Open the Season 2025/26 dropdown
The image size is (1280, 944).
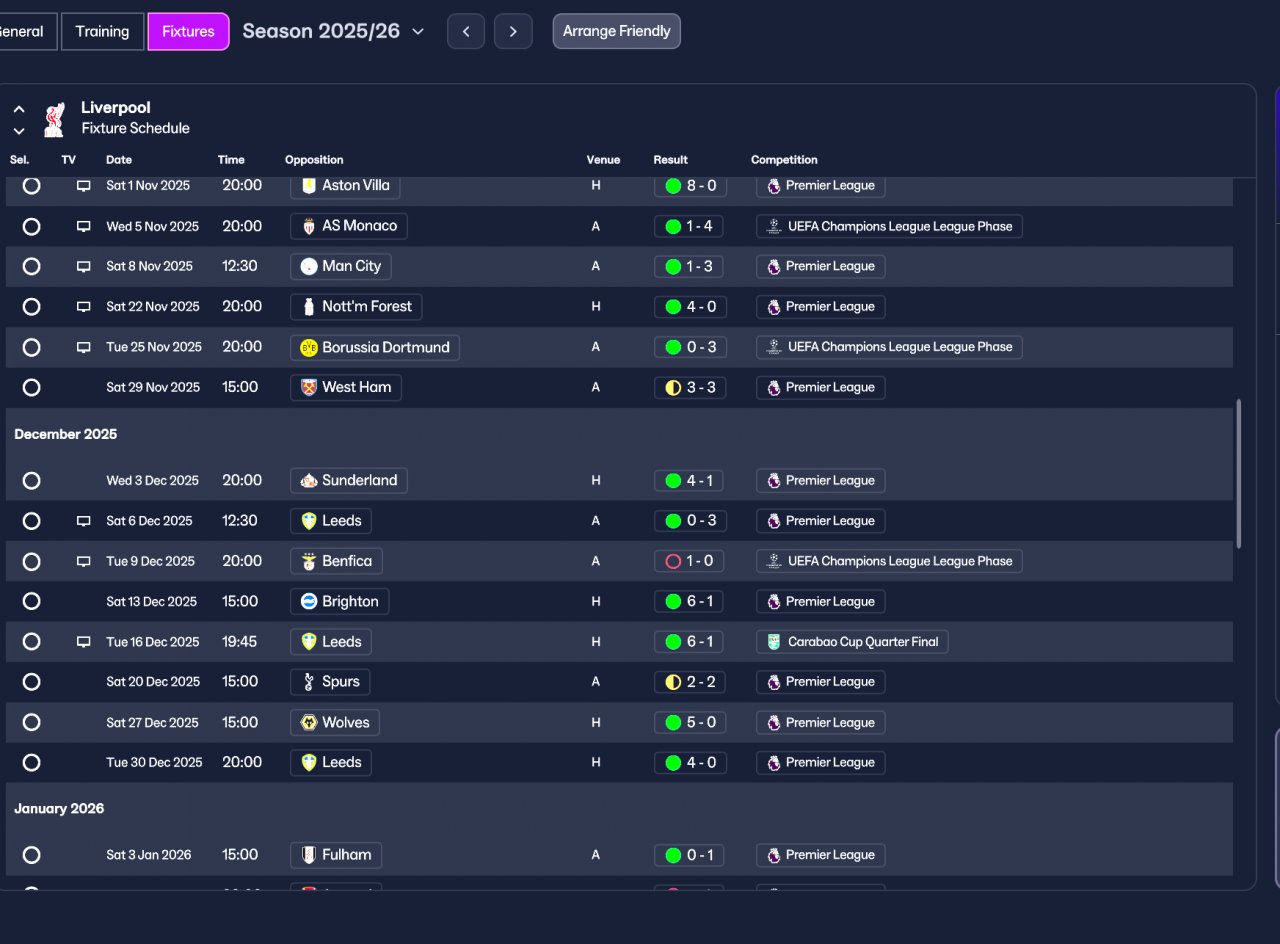tap(333, 31)
